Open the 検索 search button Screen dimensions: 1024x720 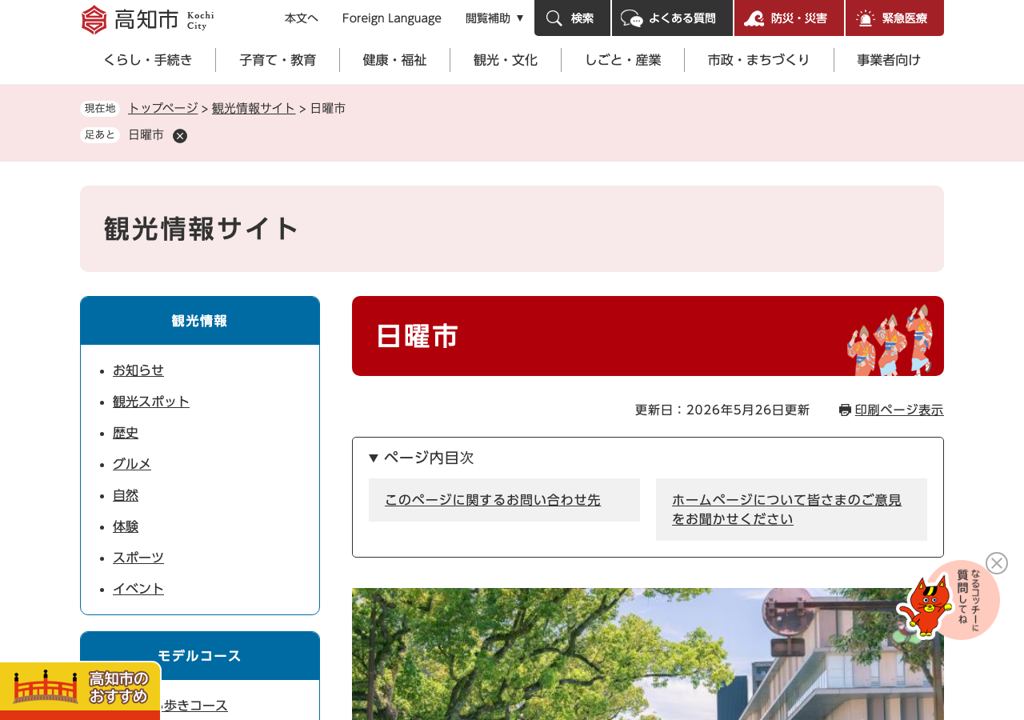tap(572, 18)
